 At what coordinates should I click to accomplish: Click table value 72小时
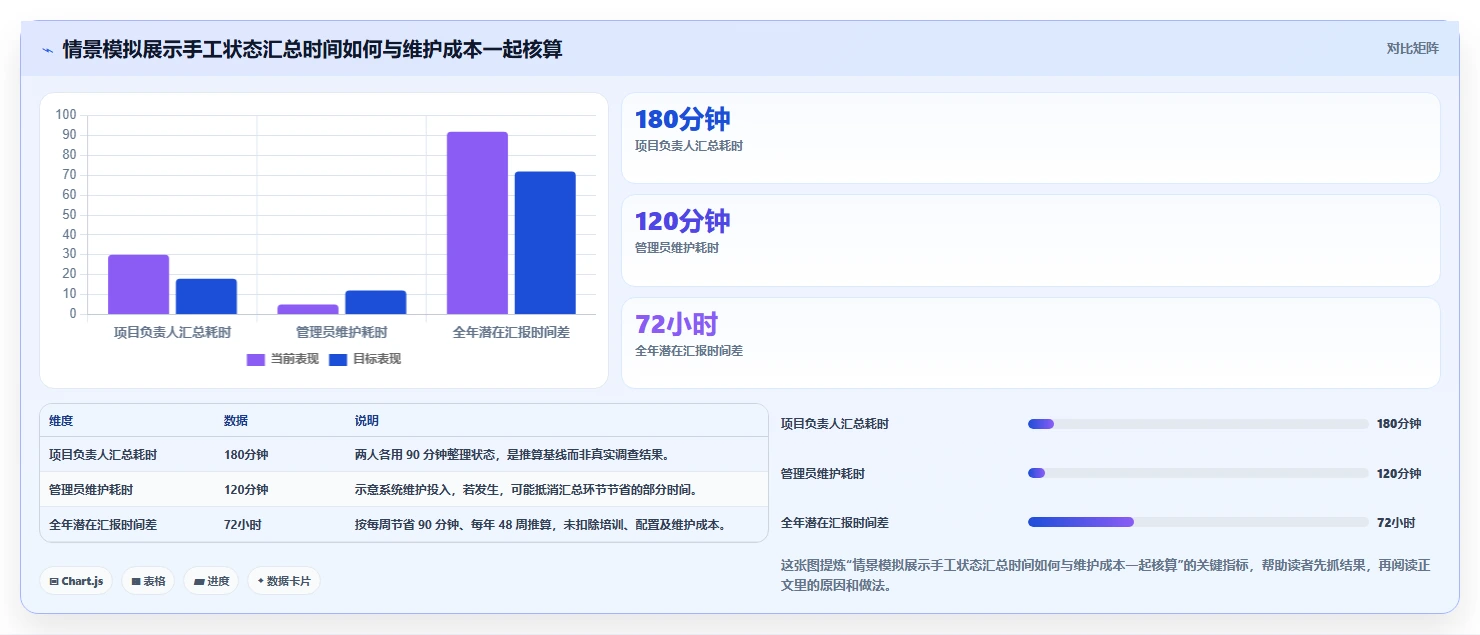point(243,524)
